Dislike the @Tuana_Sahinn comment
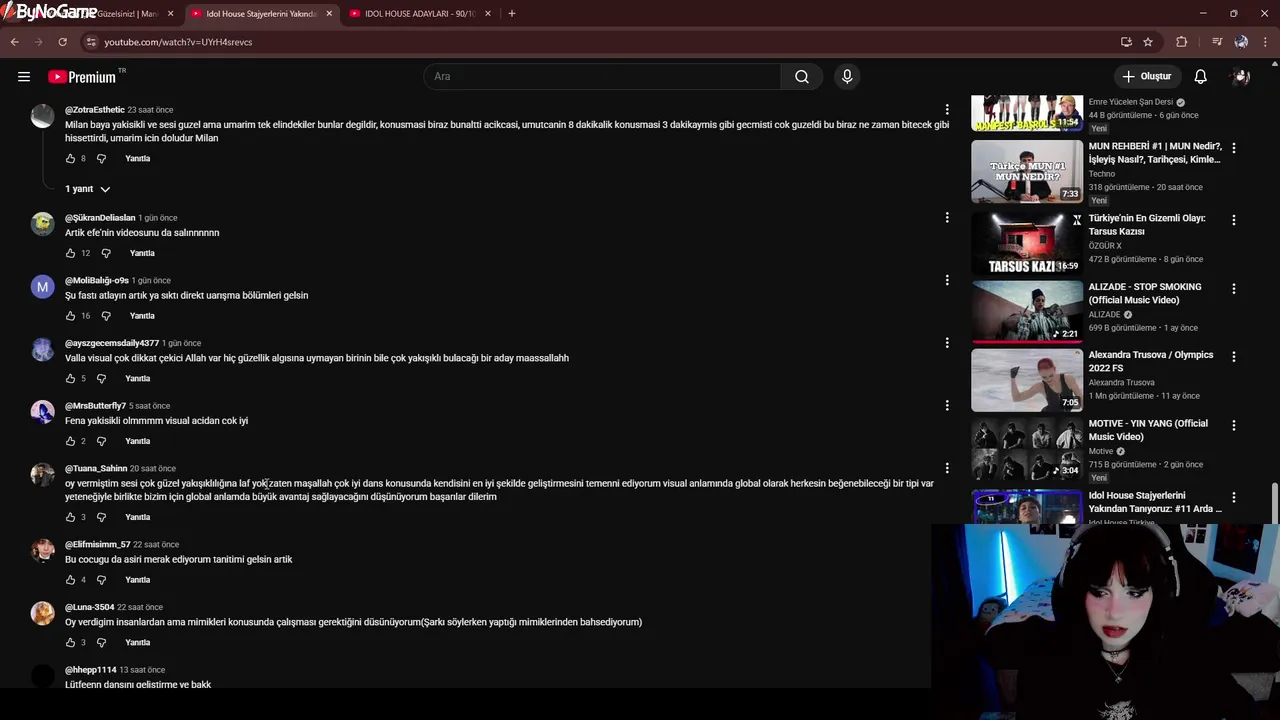The width and height of the screenshot is (1280, 720). point(101,517)
